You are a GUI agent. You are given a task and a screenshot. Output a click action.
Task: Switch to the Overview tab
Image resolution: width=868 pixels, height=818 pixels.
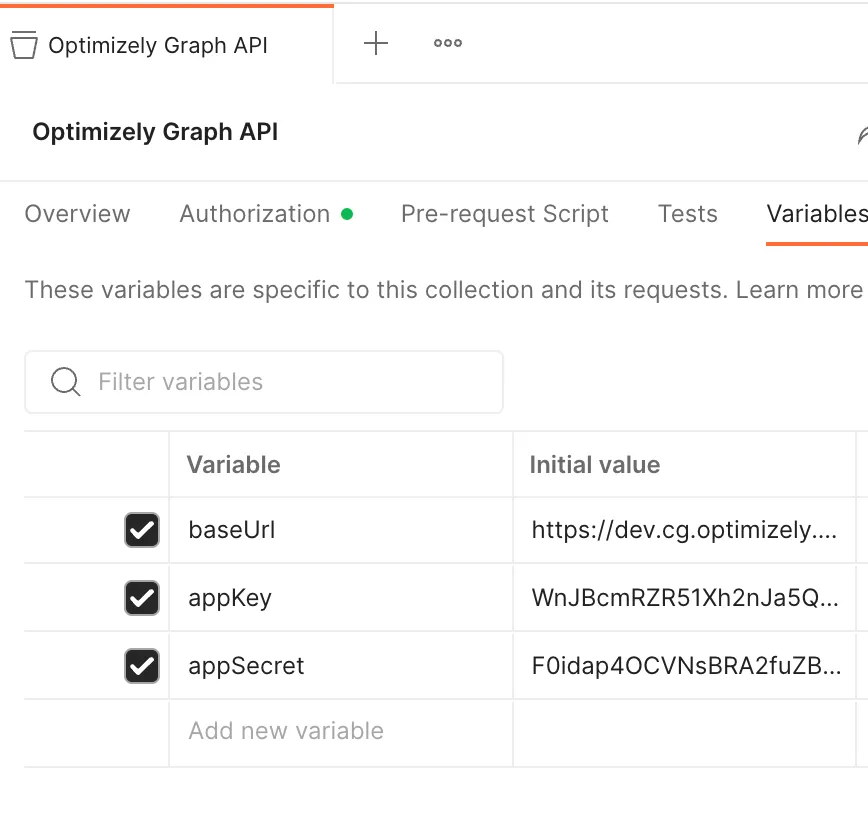[78, 214]
